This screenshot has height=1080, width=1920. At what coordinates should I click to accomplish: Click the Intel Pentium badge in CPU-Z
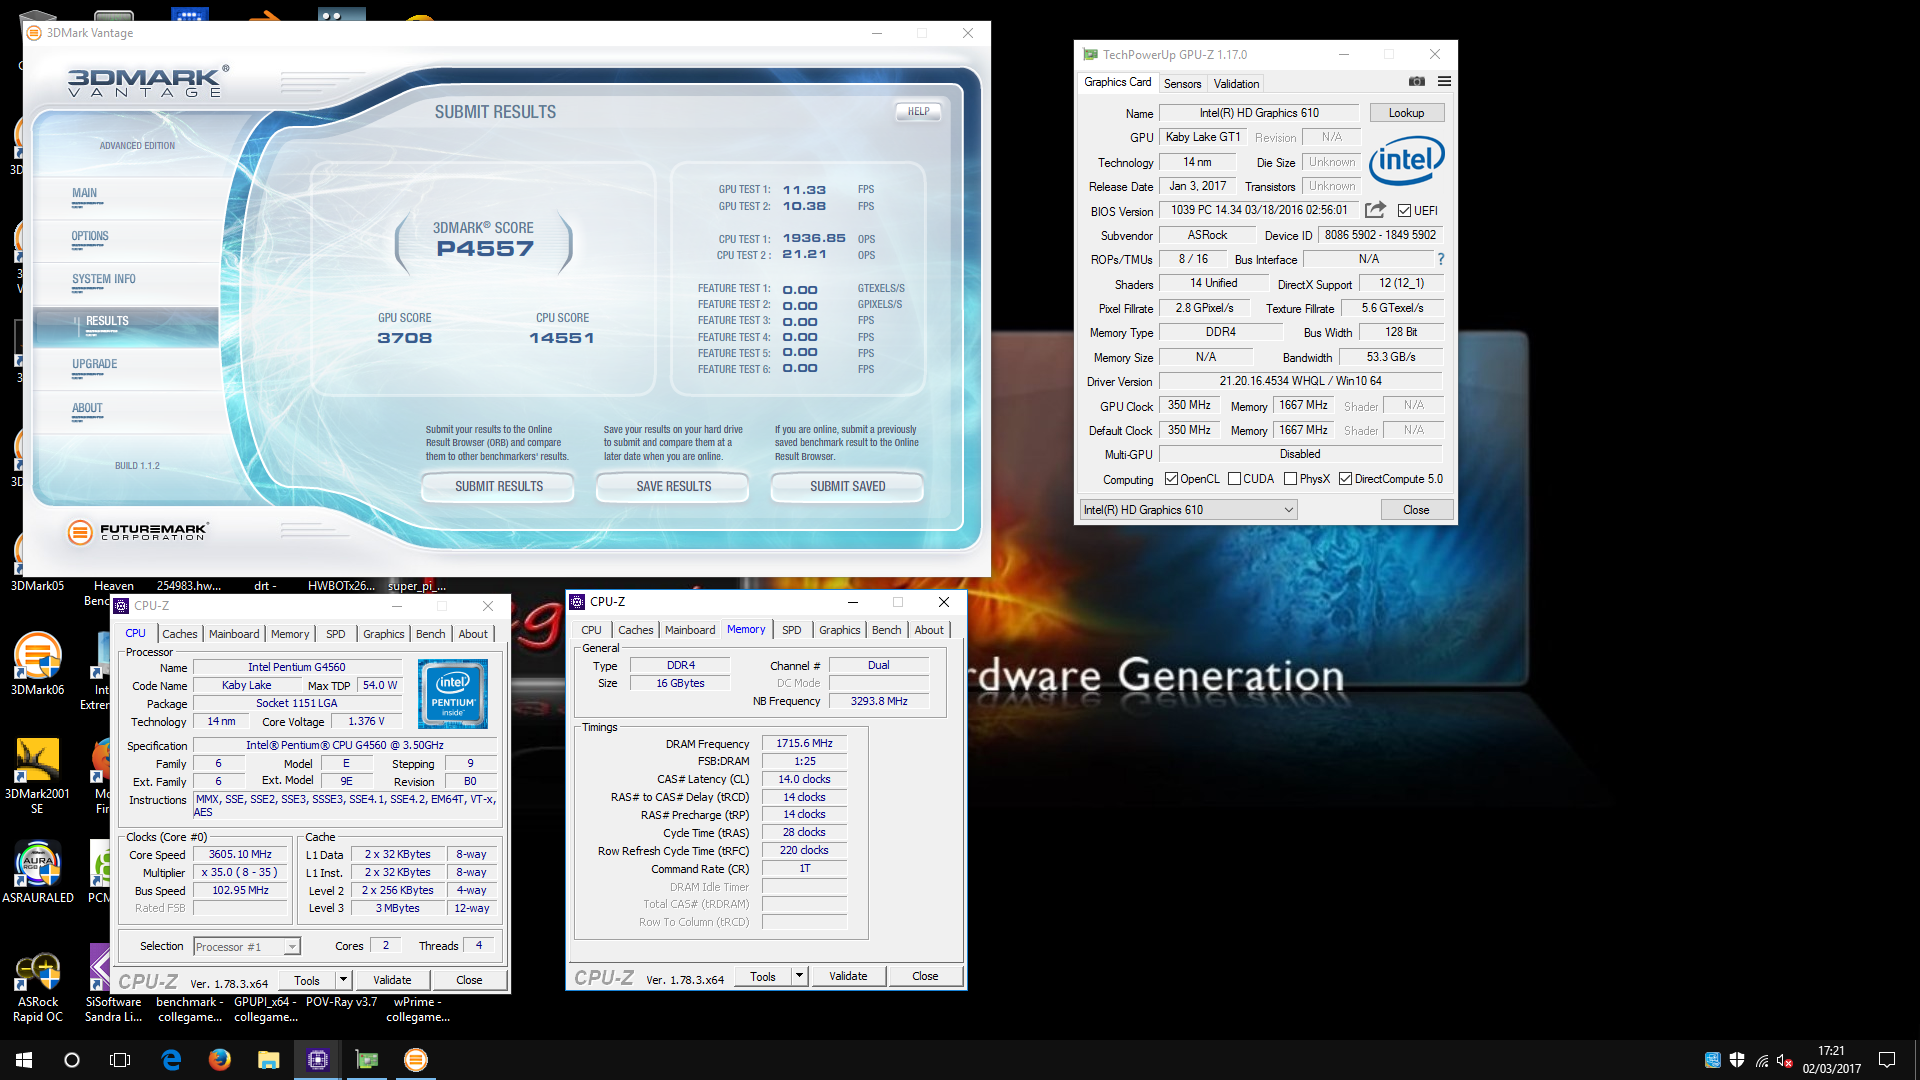point(453,693)
